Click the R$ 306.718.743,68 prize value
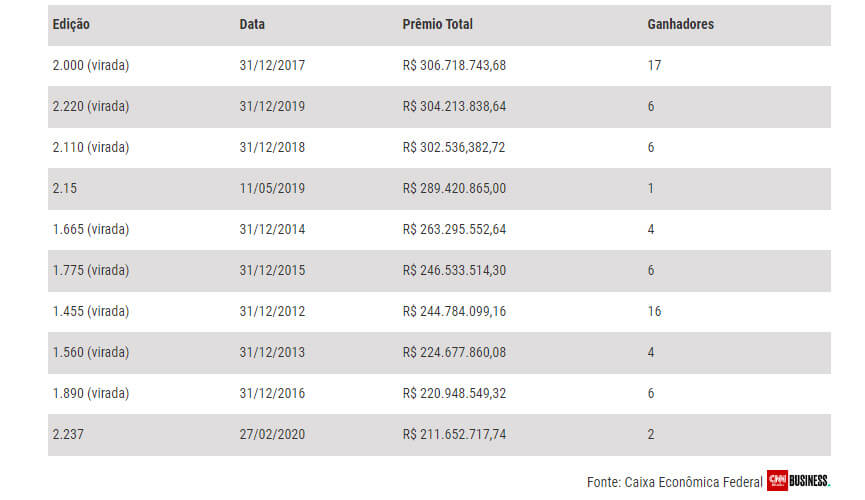865x500 pixels. (454, 65)
